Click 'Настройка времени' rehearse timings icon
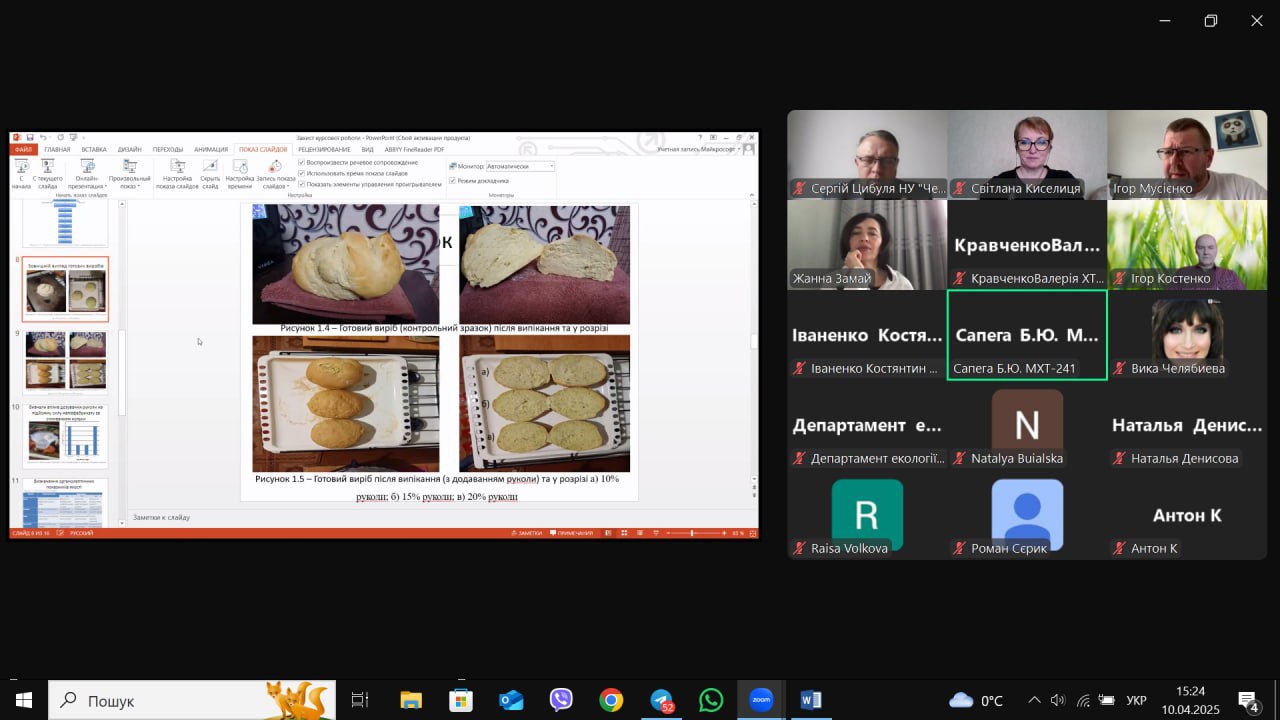 click(240, 167)
